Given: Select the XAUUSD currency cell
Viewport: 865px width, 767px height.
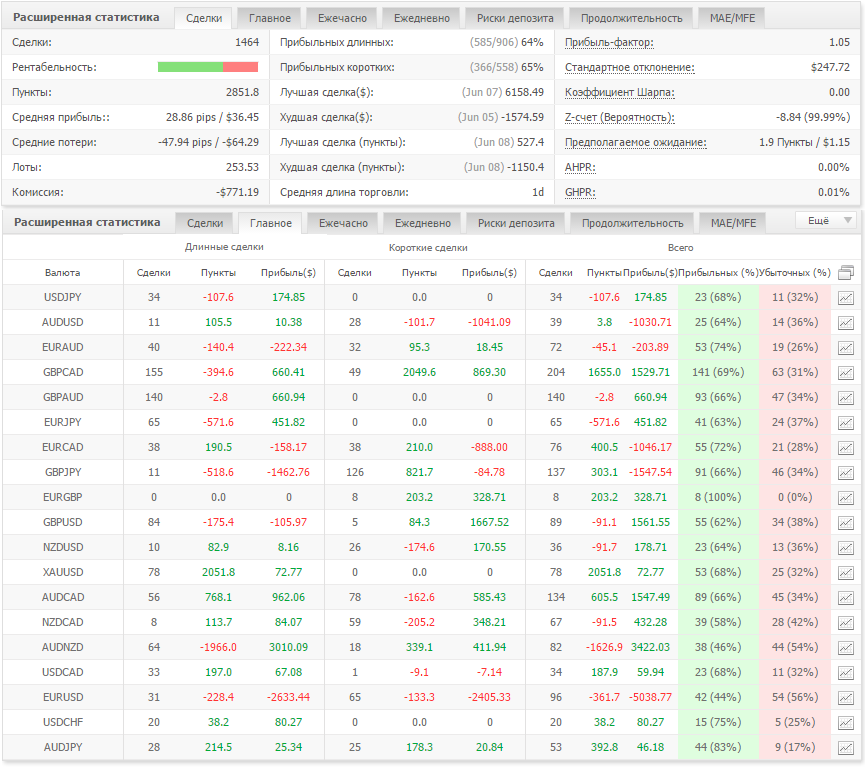Looking at the screenshot, I should 63,572.
